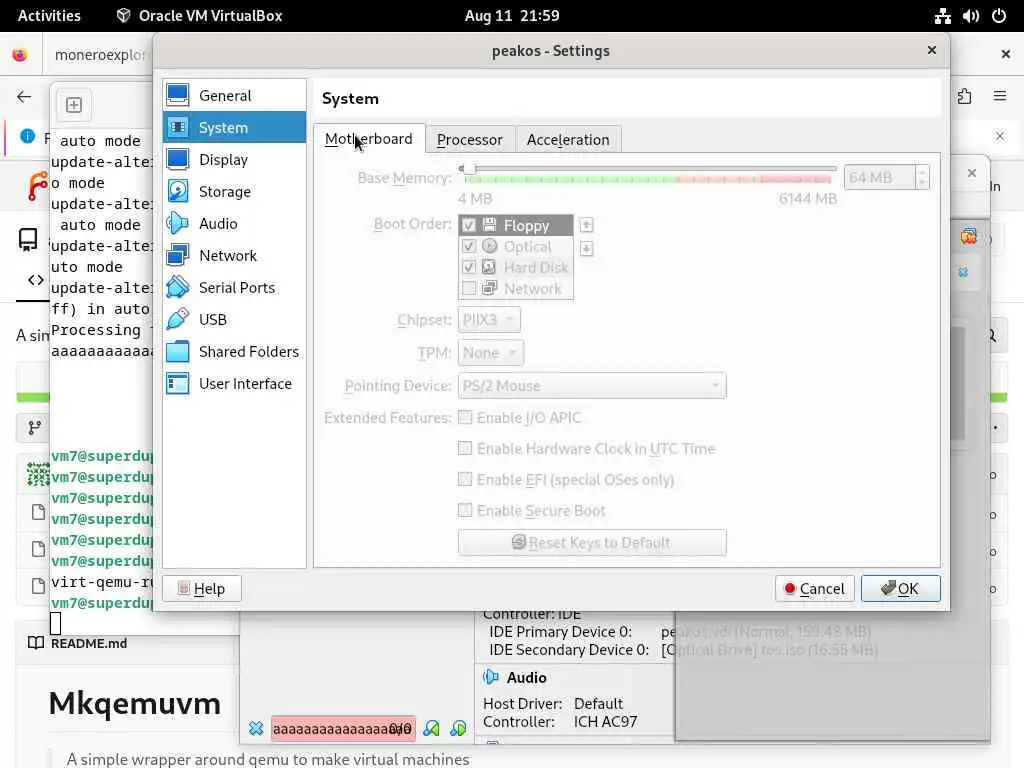Screen dimensions: 1024x768
Task: Open the USB settings category
Action: click(234, 319)
